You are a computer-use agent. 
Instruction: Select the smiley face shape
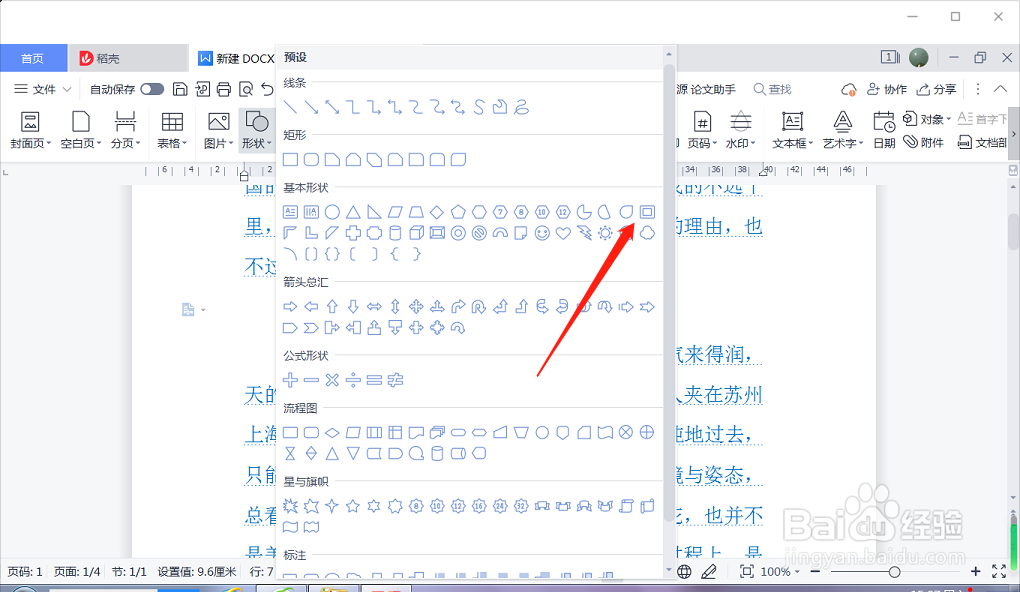[542, 233]
